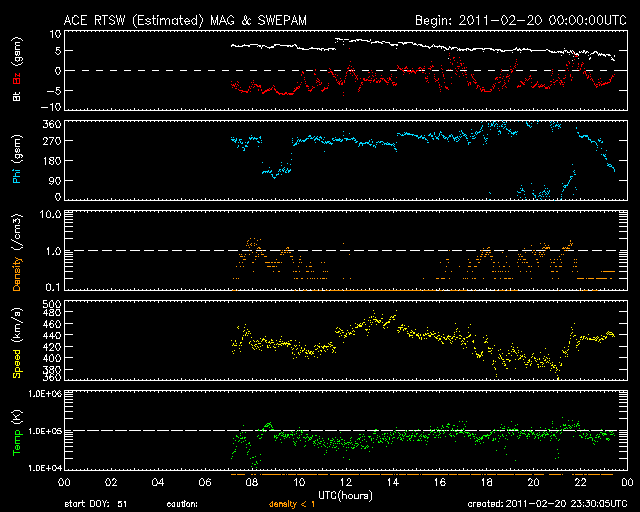This screenshot has width=640, height=512.
Task: Click the 'Begin: 2011-02-20 00:00:00UTC' text
Action: pyautogui.click(x=520, y=20)
